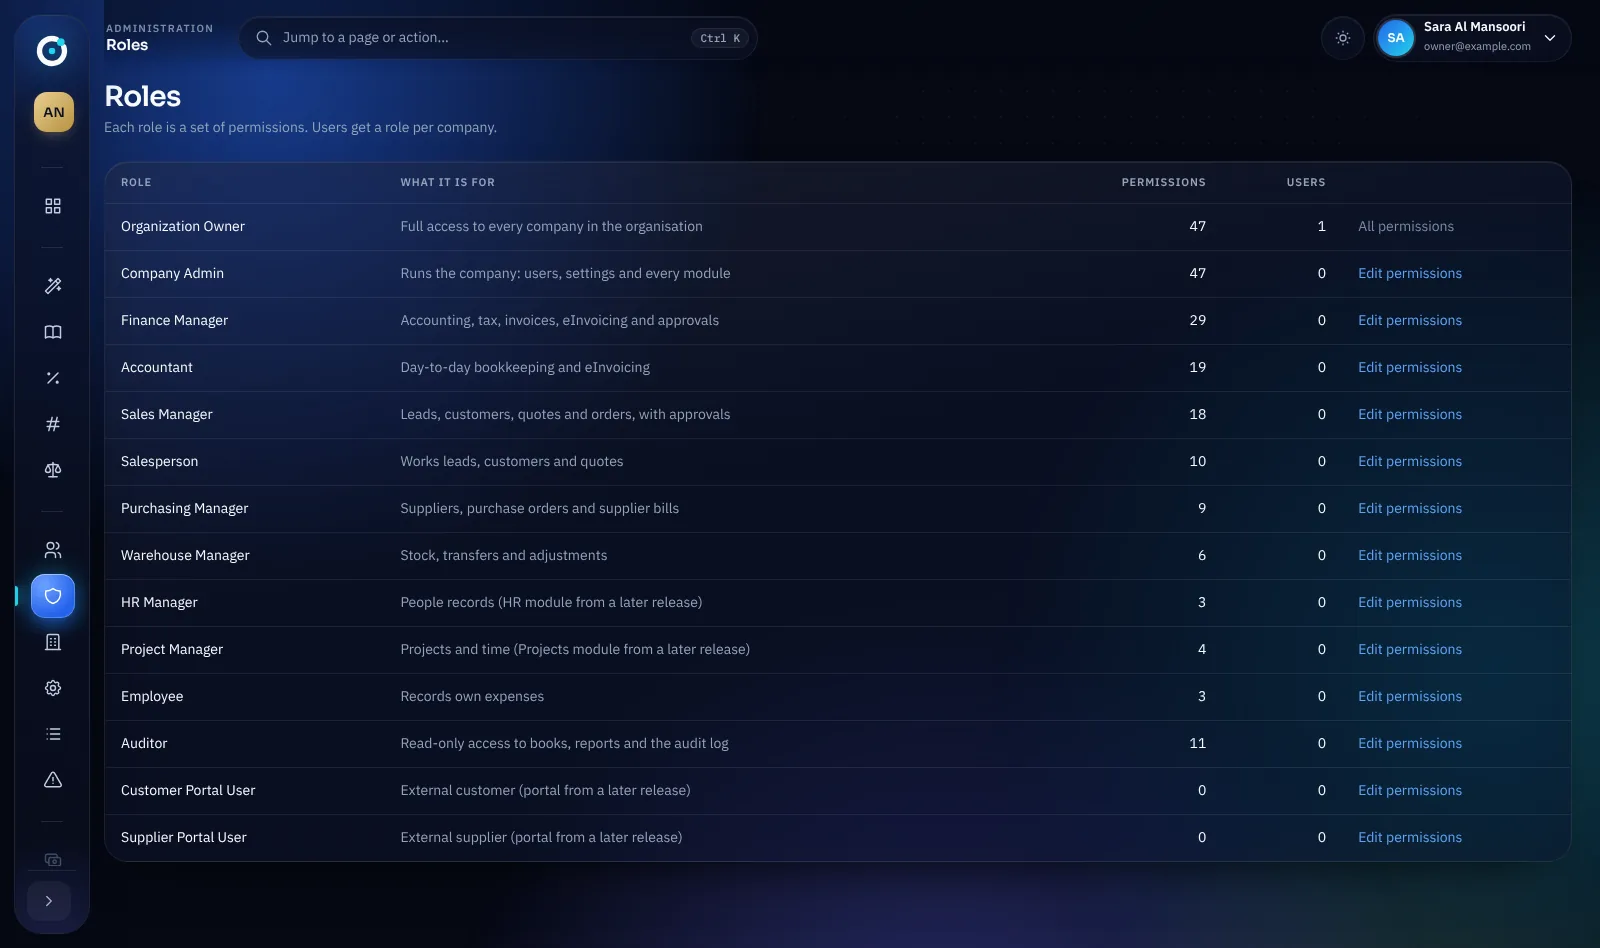Screen dimensions: 1600x948
Task: Click the Sales Manager role name
Action: pyautogui.click(x=167, y=414)
